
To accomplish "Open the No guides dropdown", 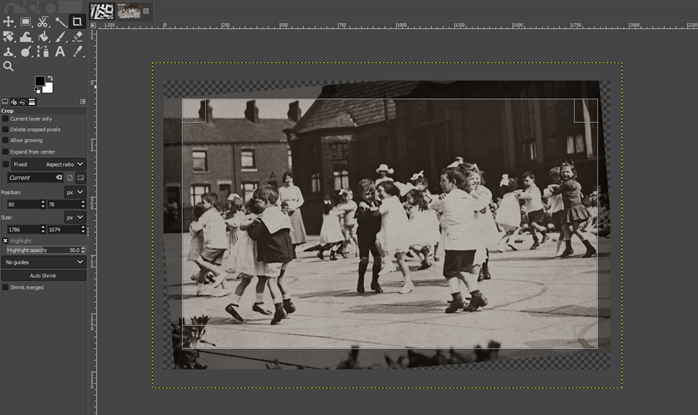I will [43, 262].
